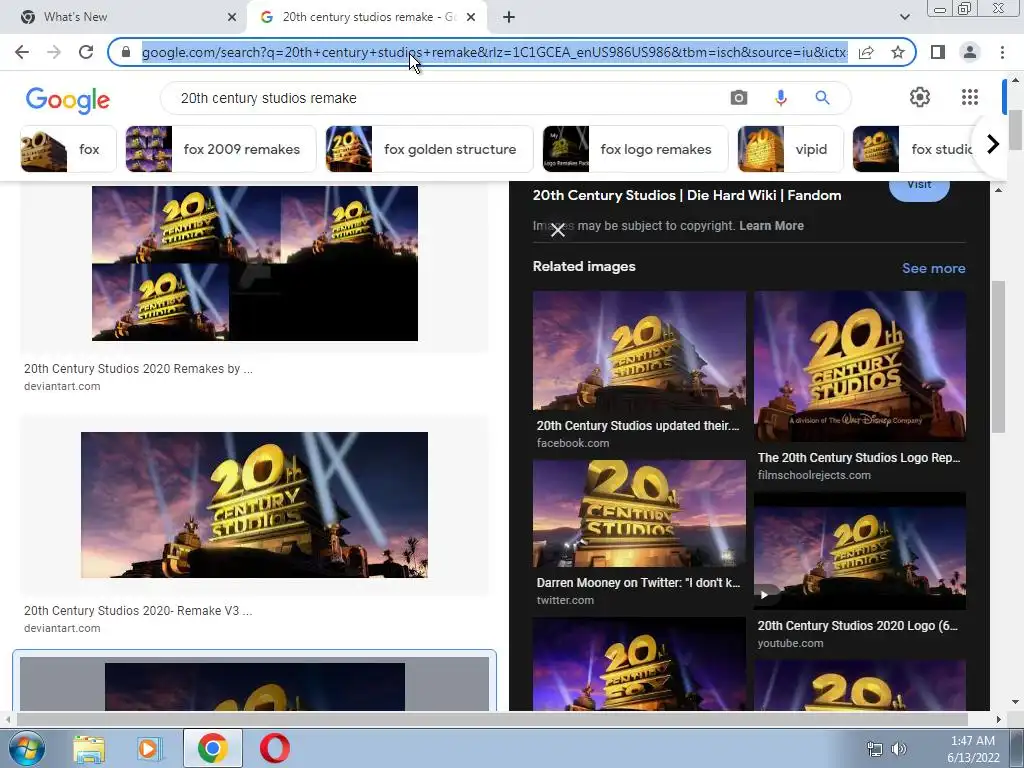Click the blue search magnifier icon
This screenshot has width=1024, height=768.
822,98
